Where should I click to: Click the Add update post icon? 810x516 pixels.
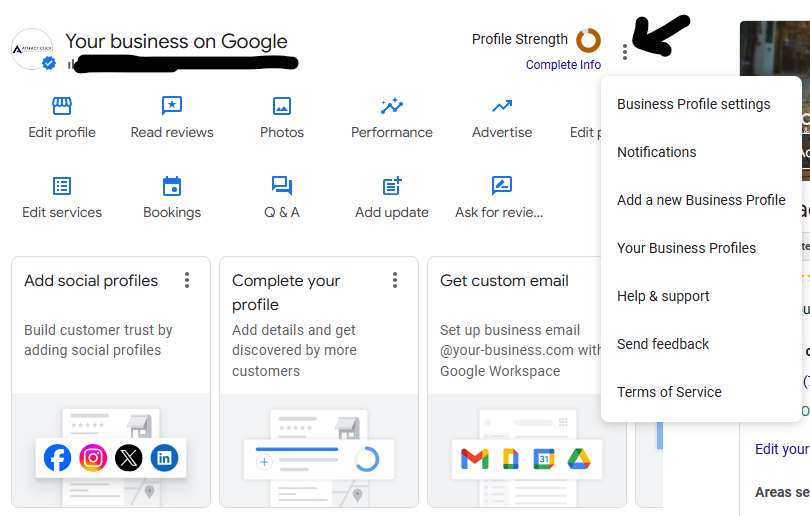[x=392, y=186]
